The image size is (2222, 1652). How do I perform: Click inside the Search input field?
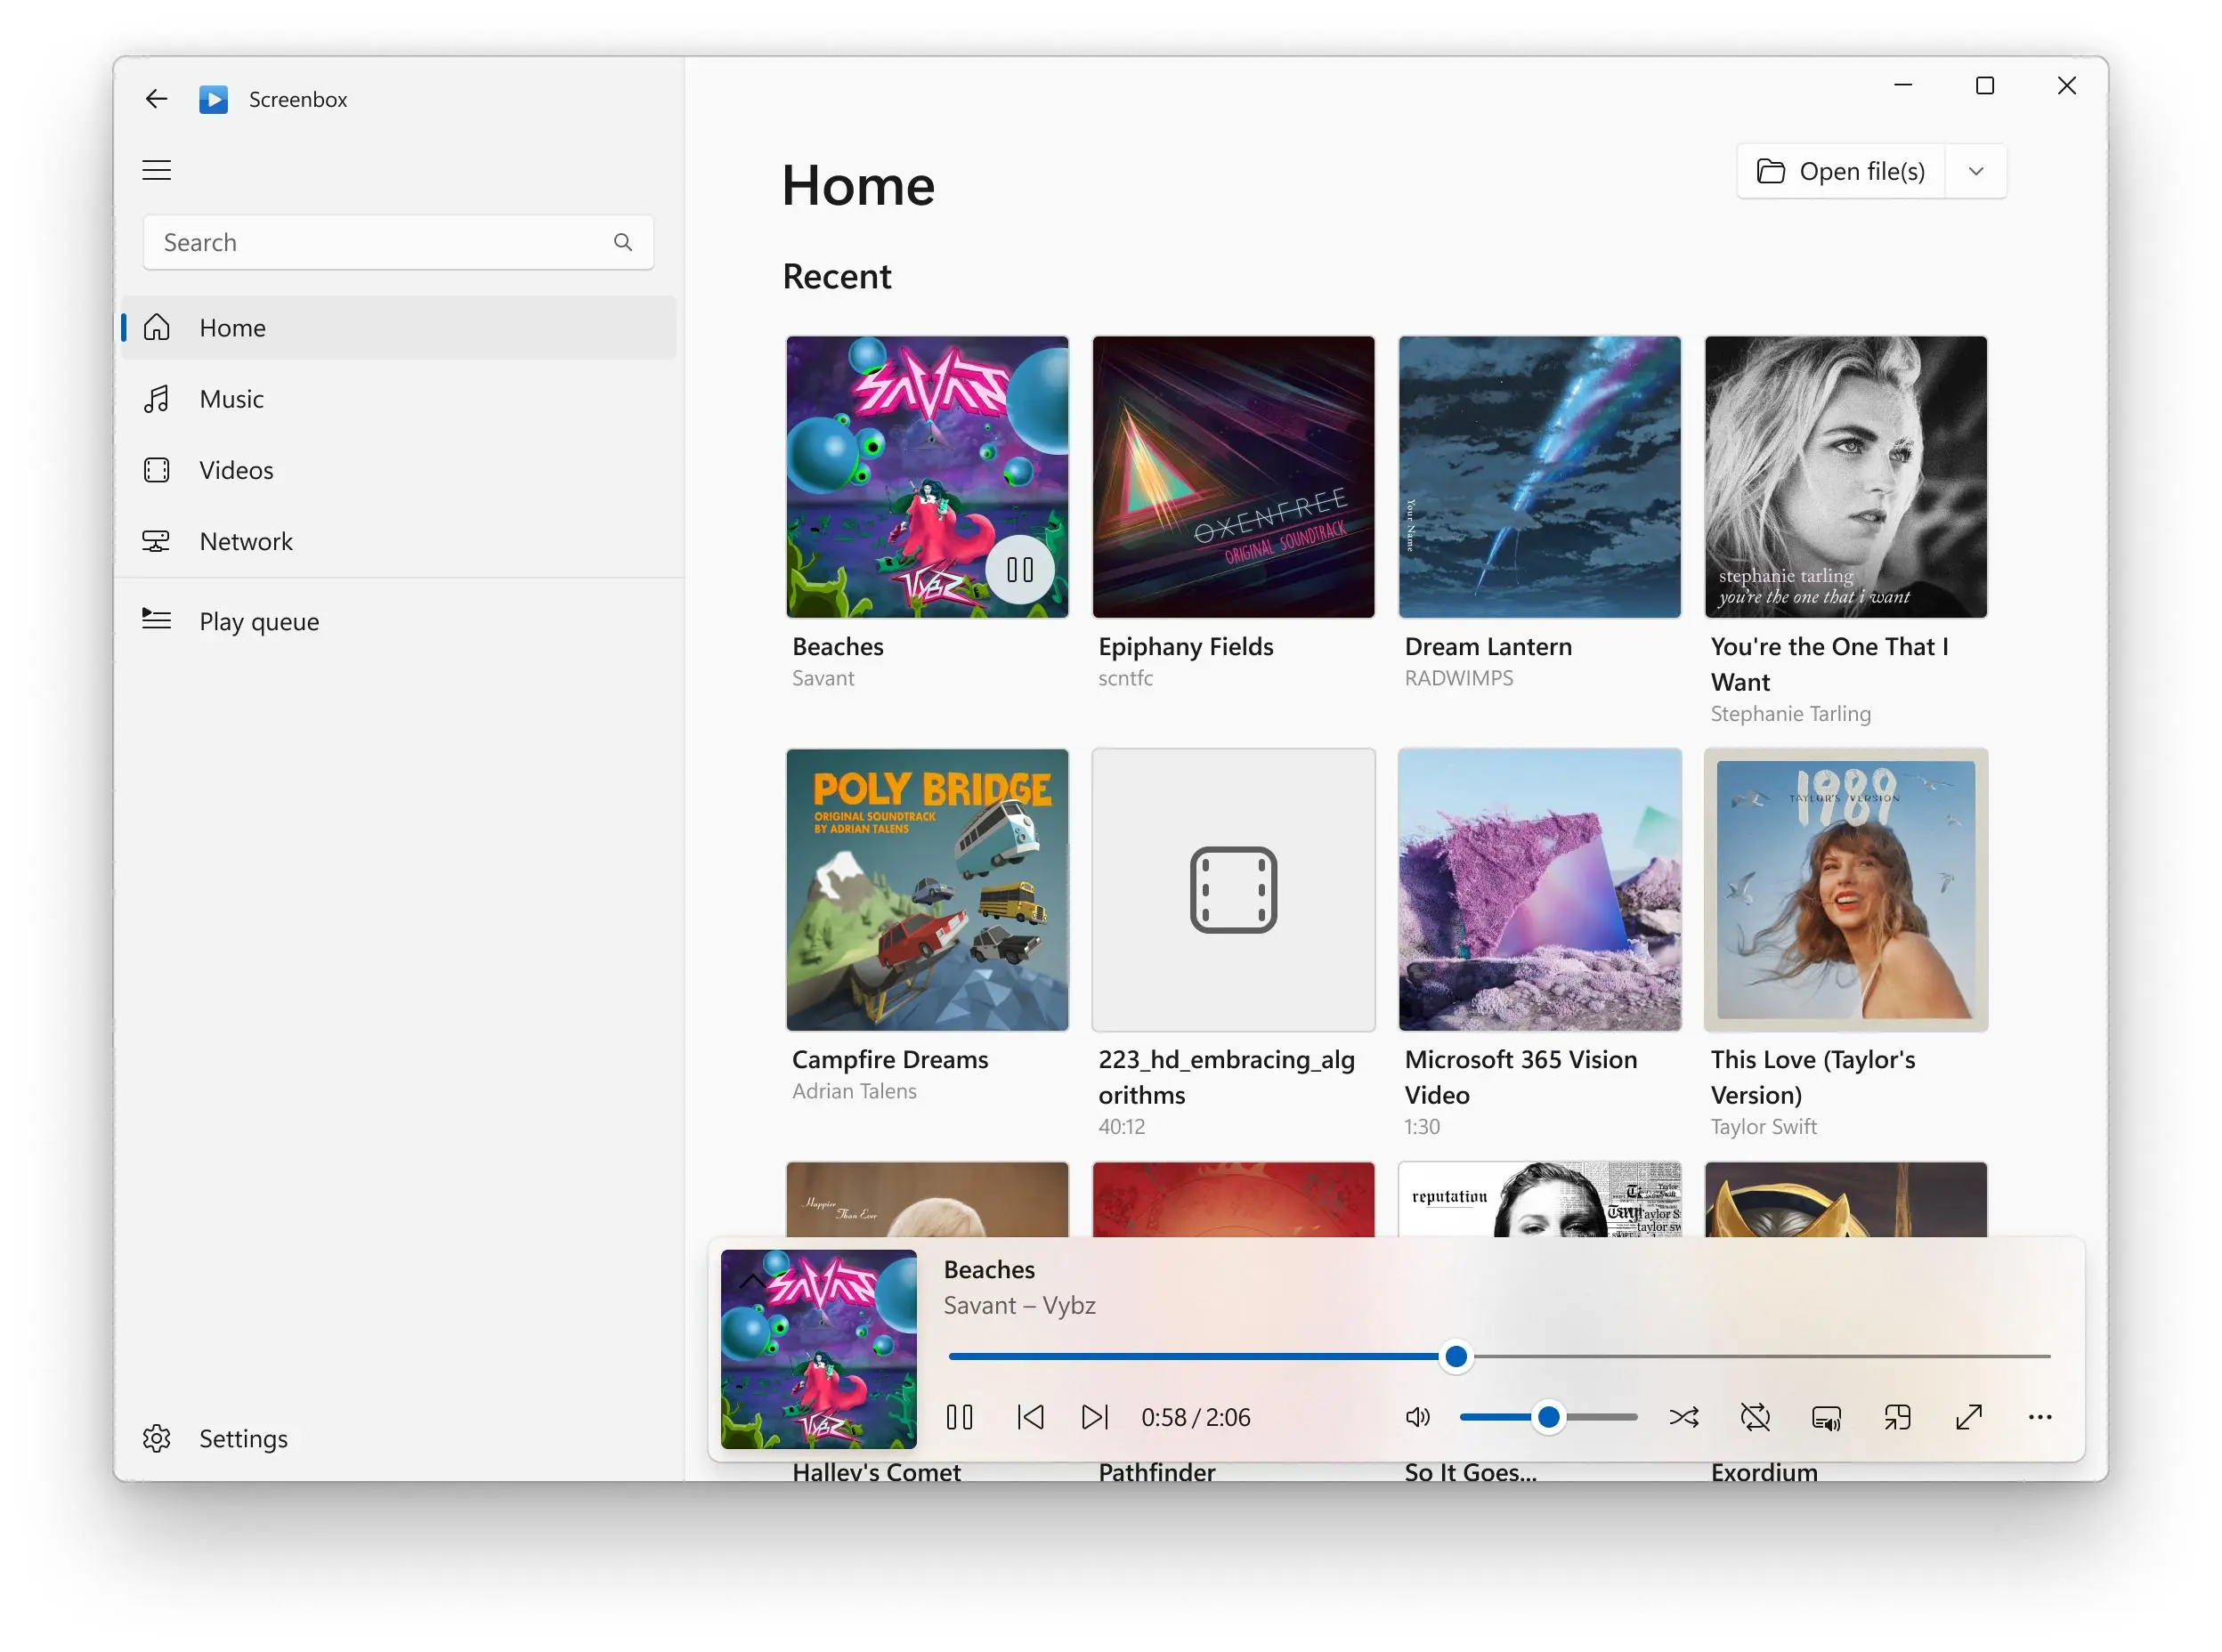(398, 242)
